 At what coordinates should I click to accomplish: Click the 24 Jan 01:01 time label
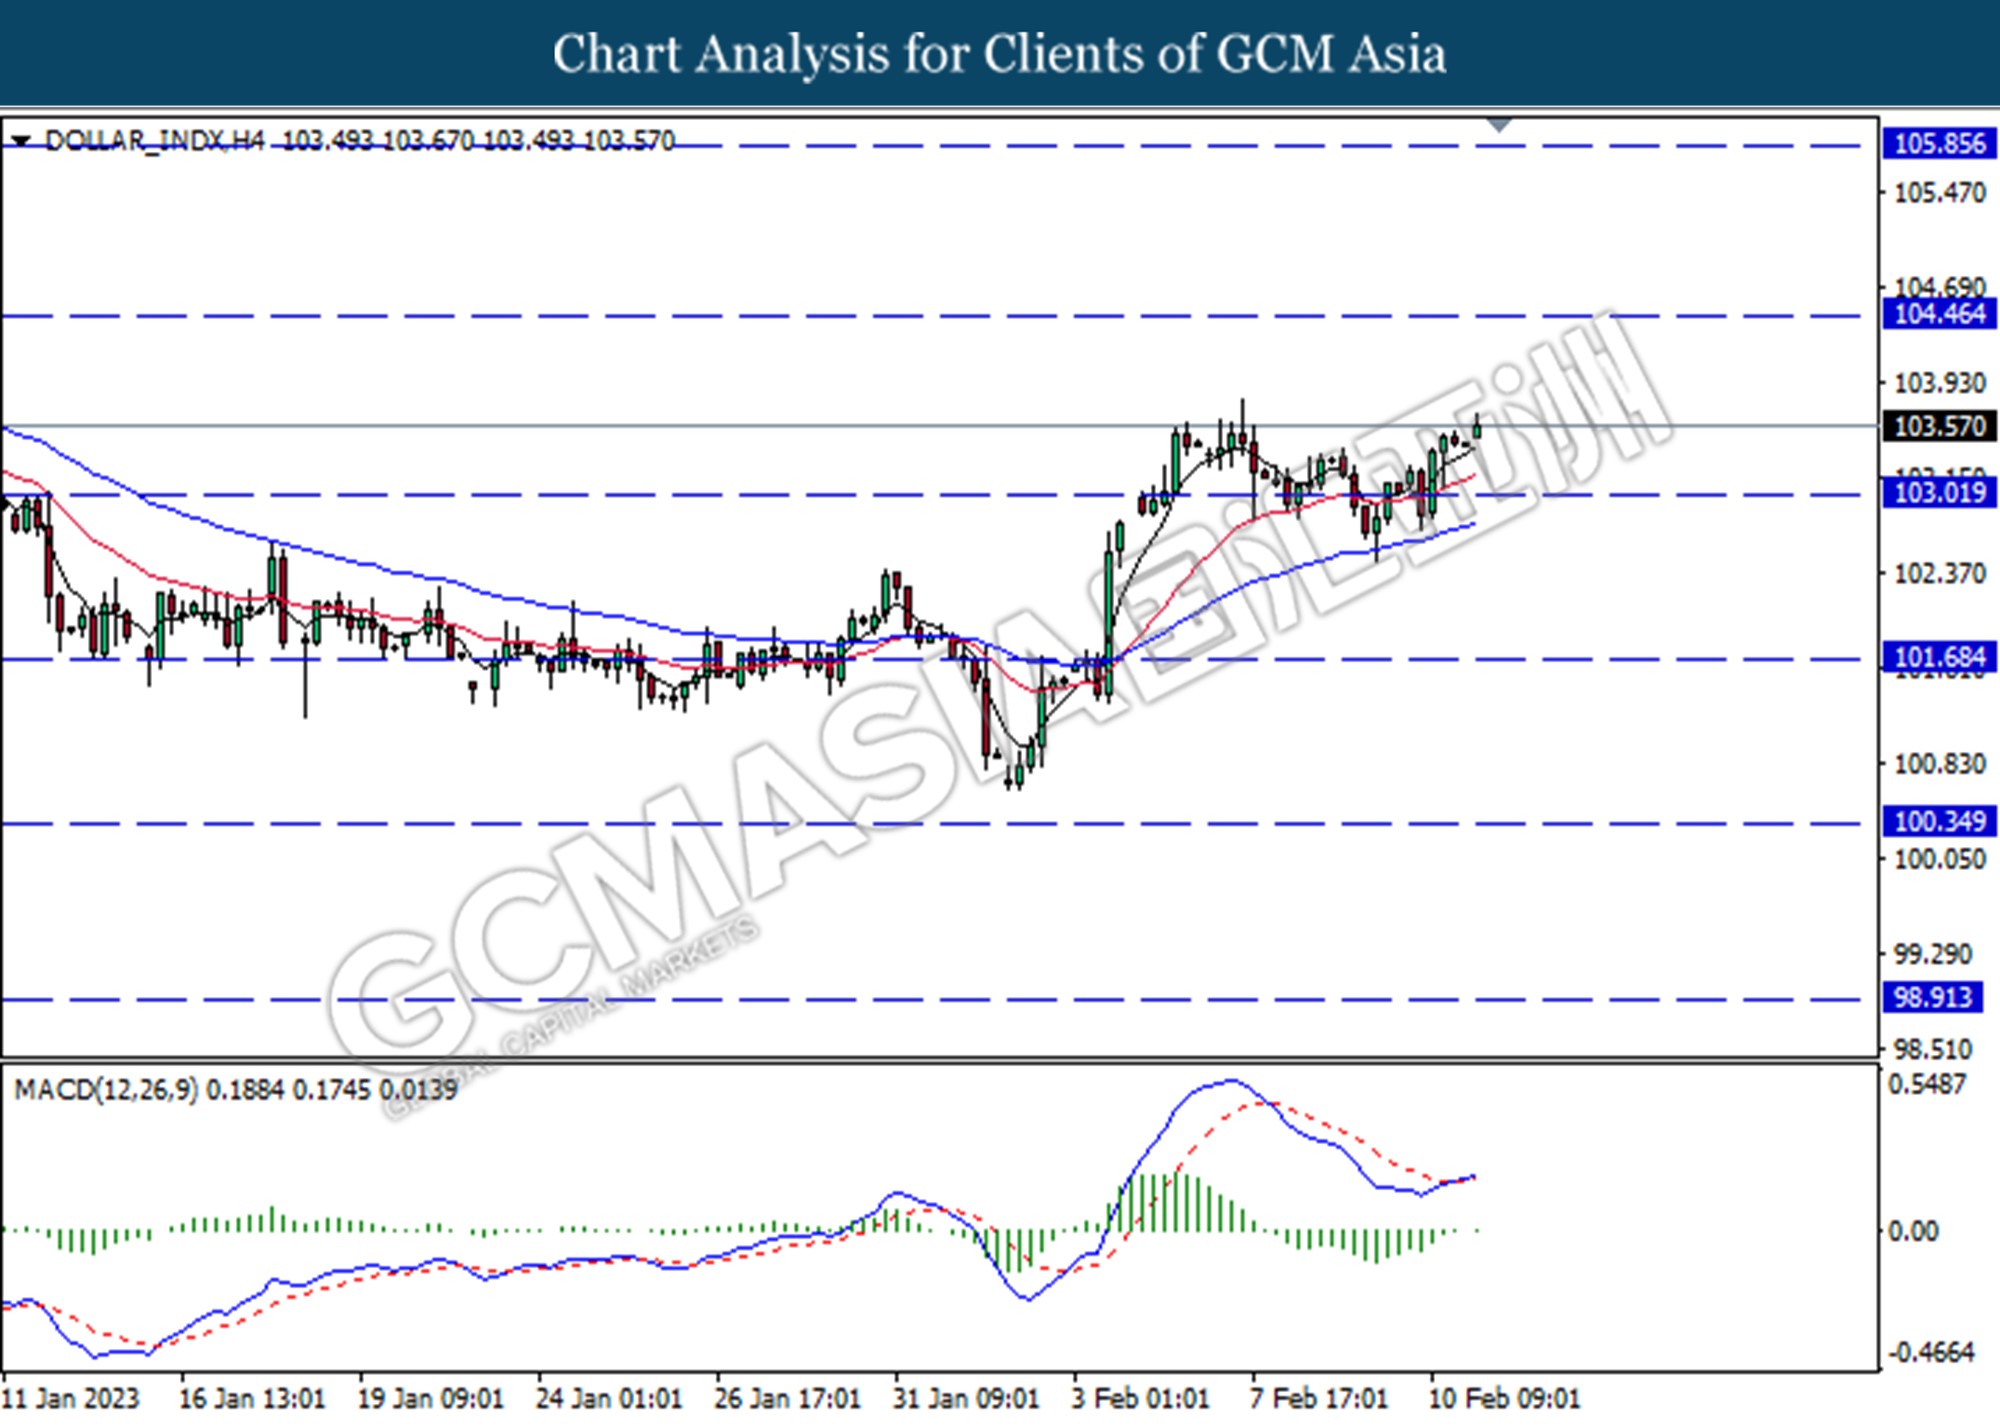608,1398
